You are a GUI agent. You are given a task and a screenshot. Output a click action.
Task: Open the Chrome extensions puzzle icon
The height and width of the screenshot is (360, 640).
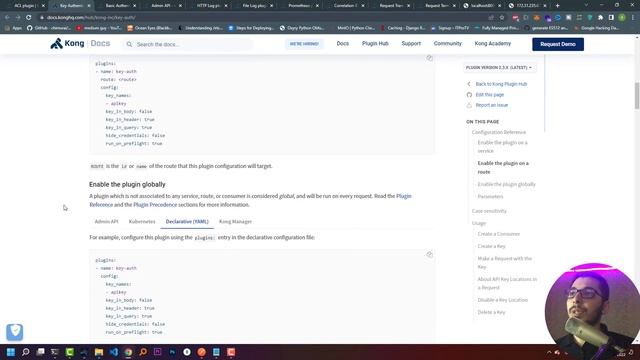[600, 18]
